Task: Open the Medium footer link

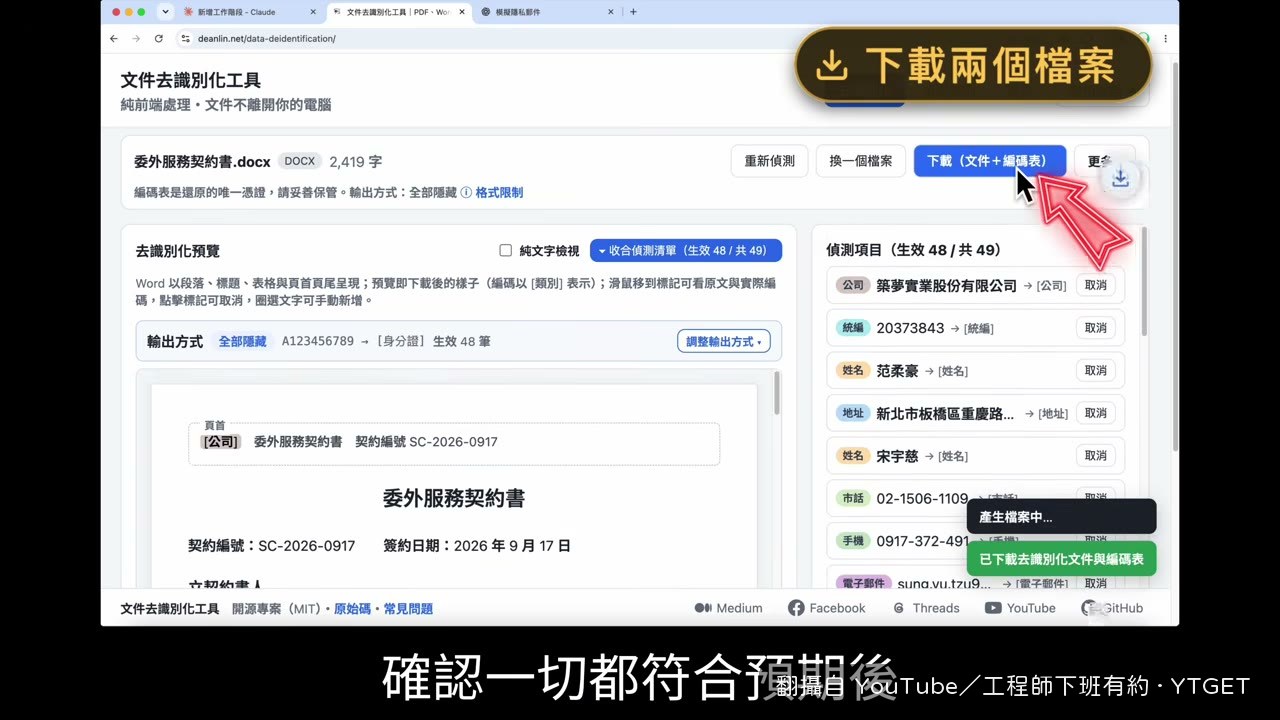Action: point(728,608)
